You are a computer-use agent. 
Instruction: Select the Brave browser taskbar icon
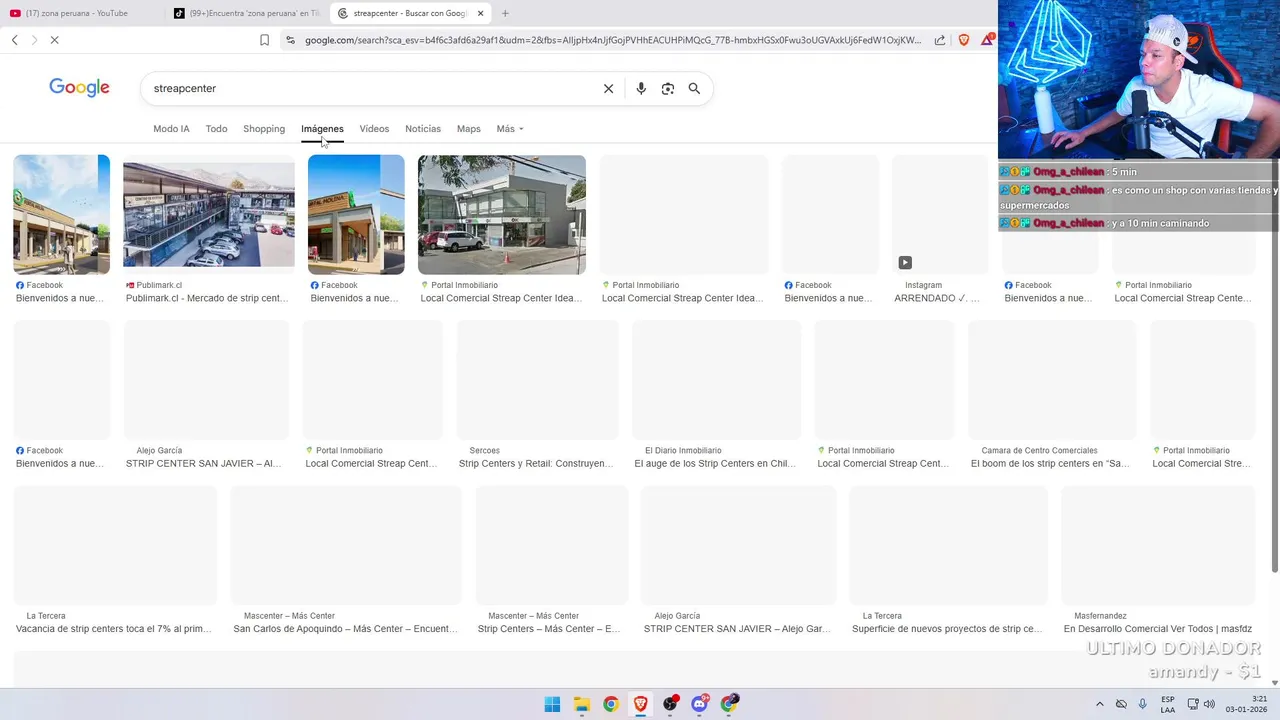tap(641, 704)
